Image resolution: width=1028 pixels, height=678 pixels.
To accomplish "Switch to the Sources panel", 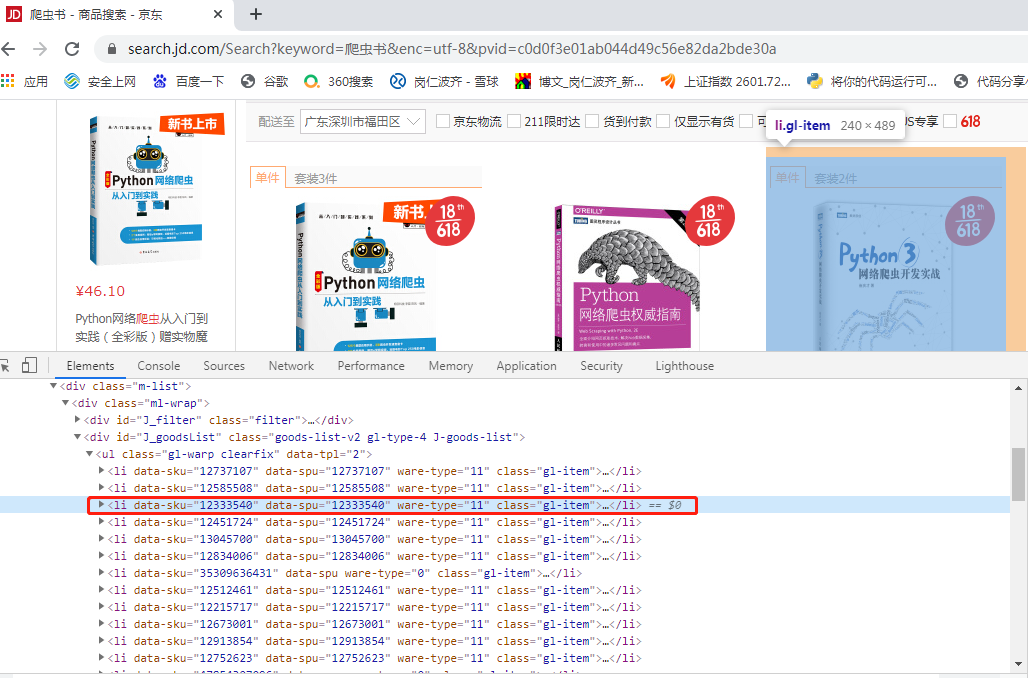I will [x=224, y=366].
